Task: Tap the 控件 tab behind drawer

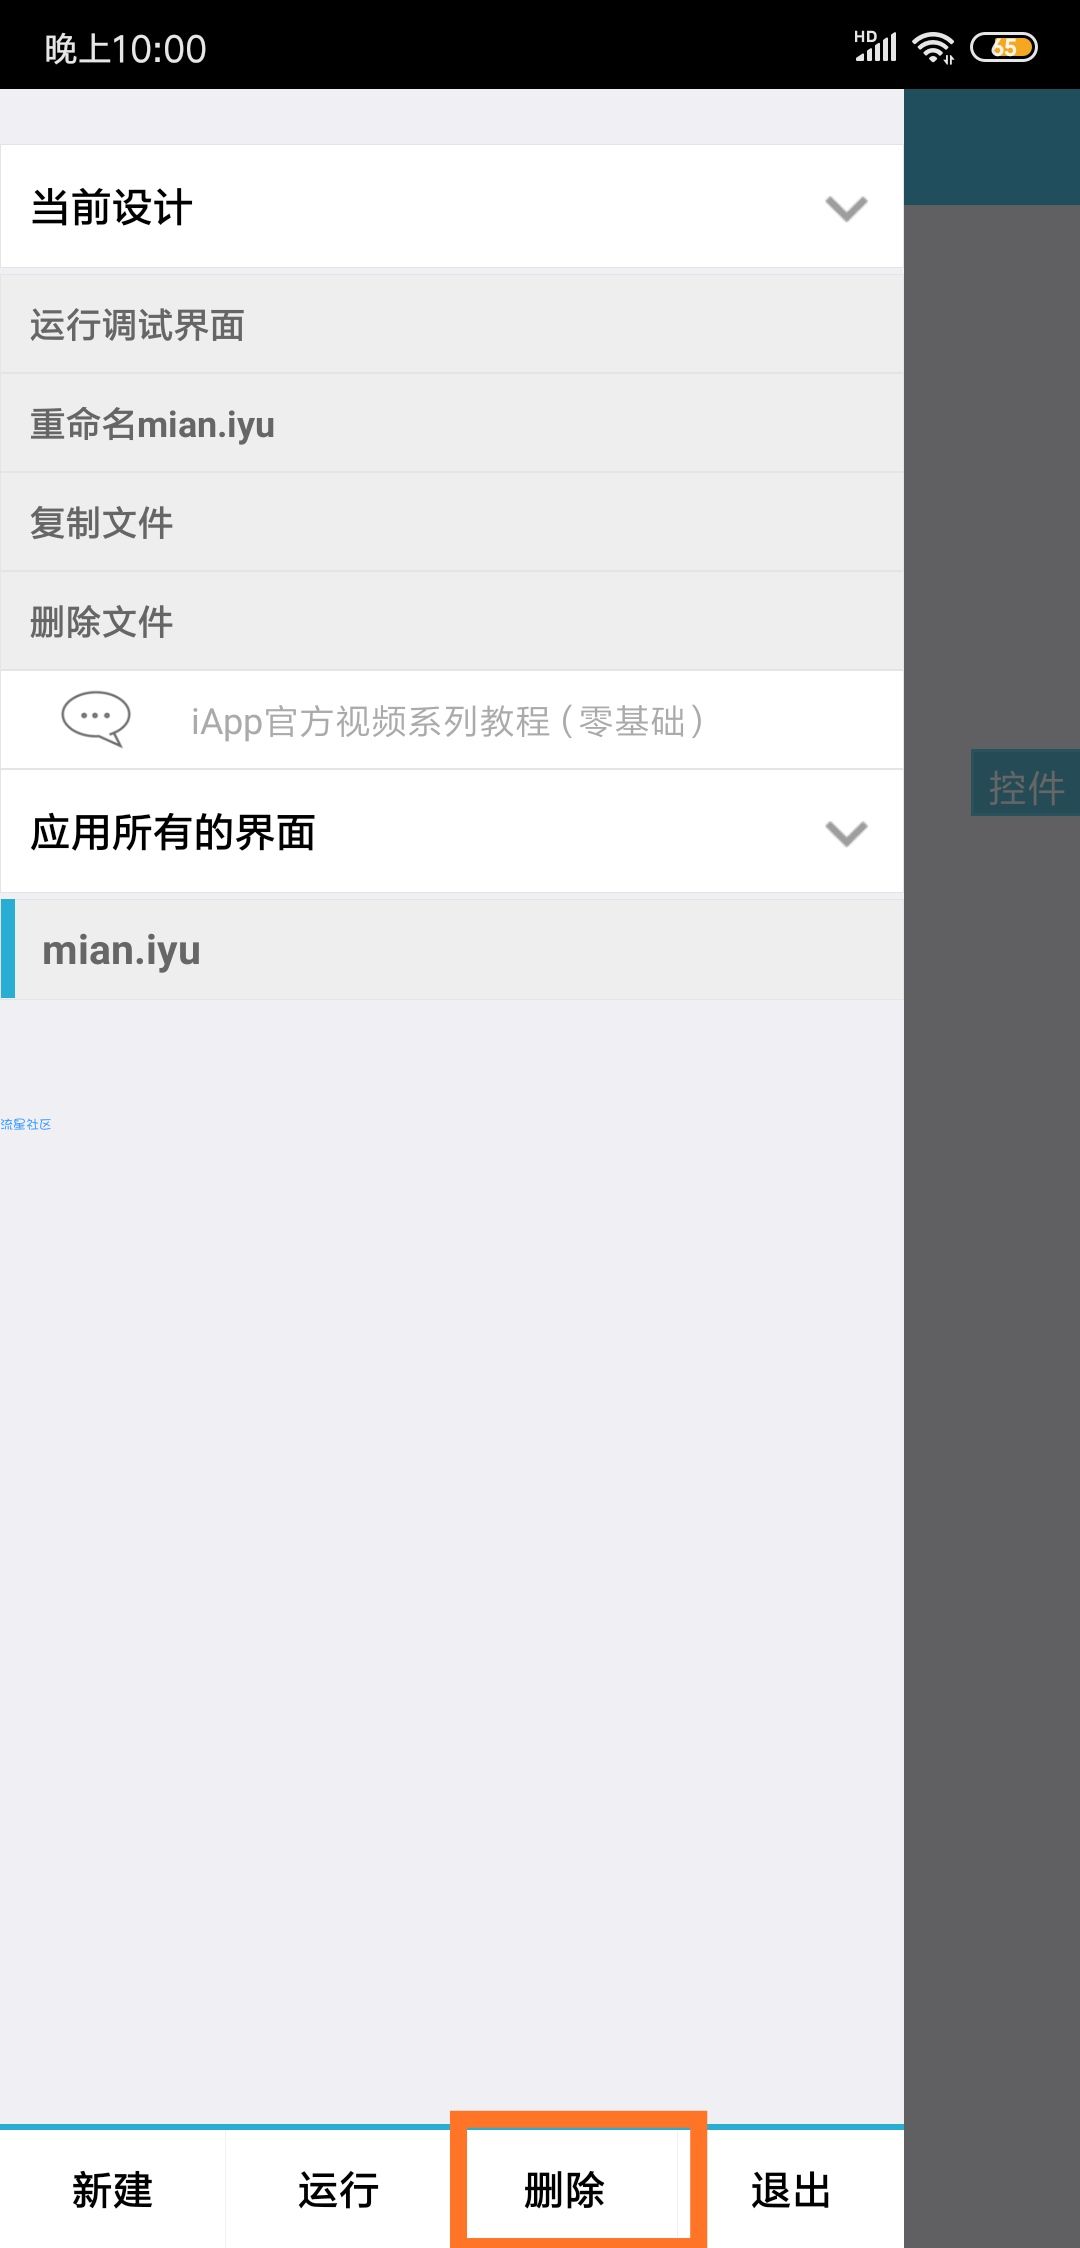Action: click(1026, 786)
